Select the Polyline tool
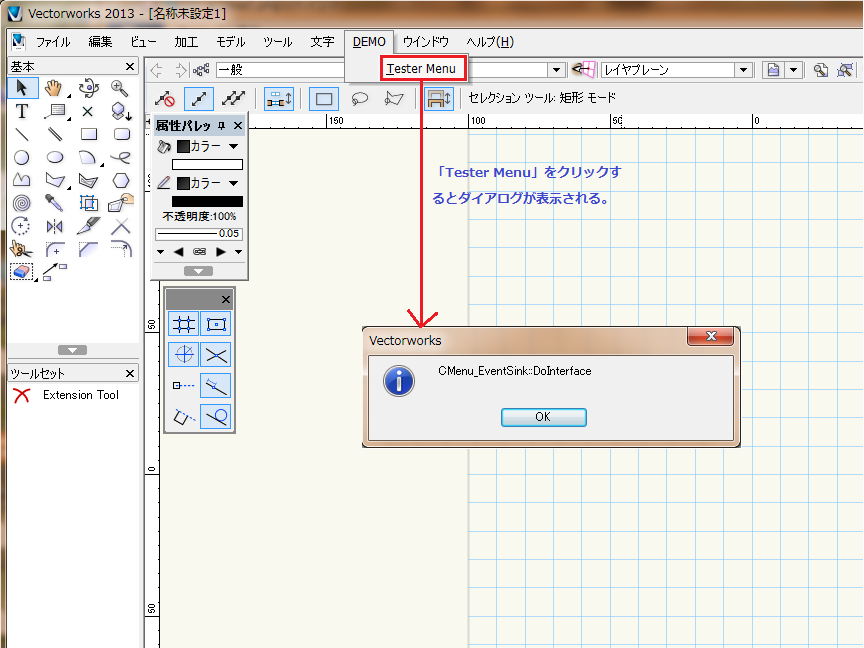Viewport: 864px width, 648px height. tap(55, 180)
